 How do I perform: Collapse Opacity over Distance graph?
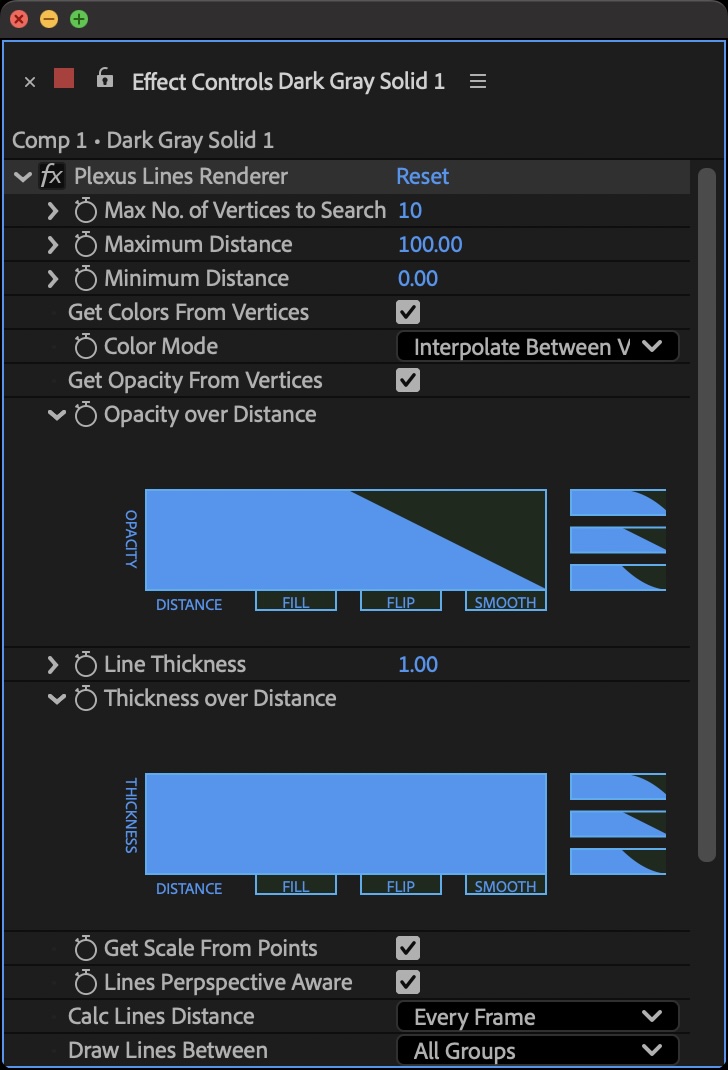click(57, 415)
